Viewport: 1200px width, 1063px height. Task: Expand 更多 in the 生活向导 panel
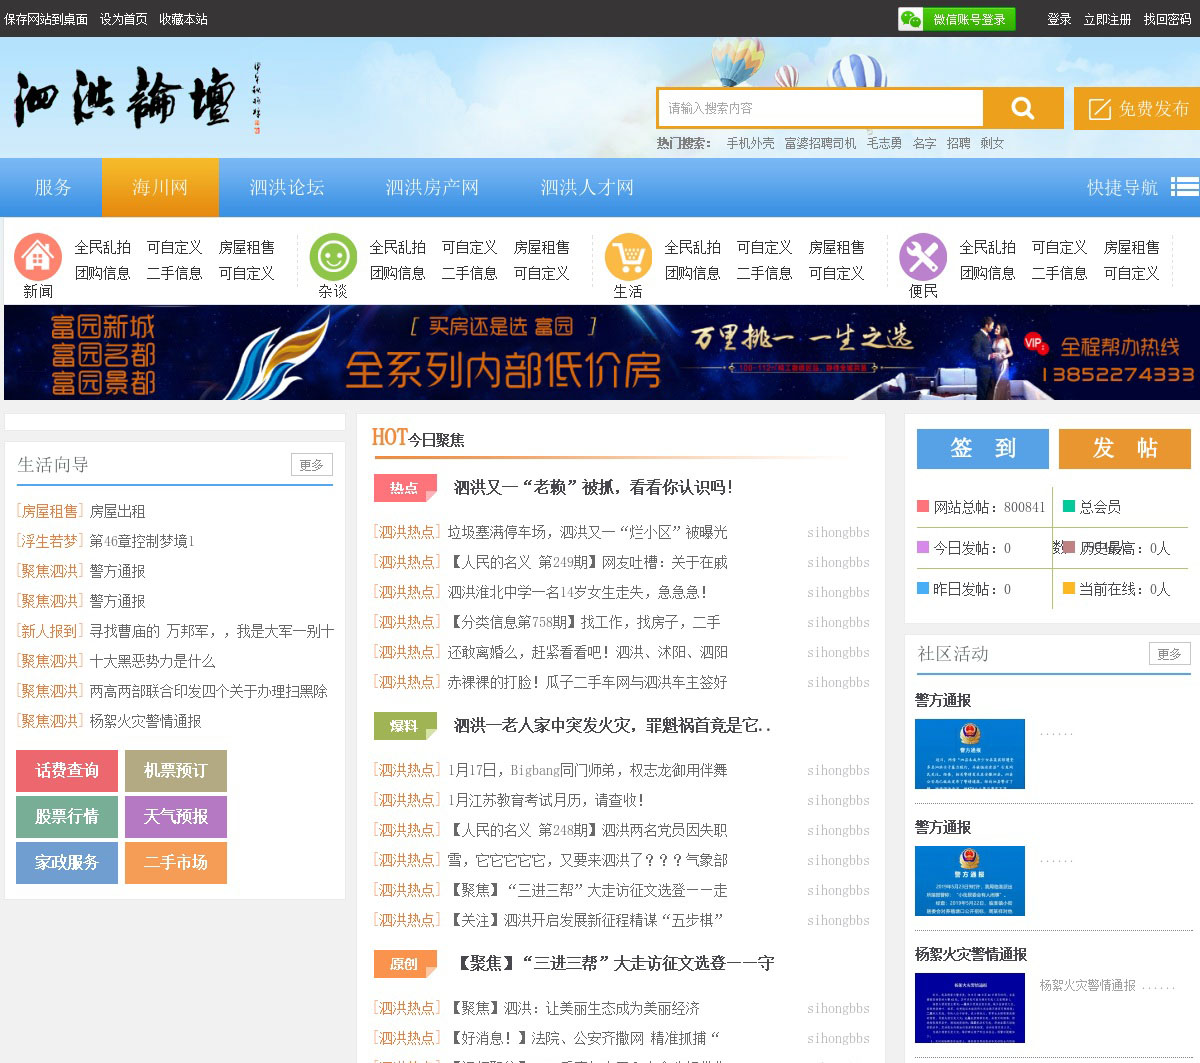tap(312, 465)
